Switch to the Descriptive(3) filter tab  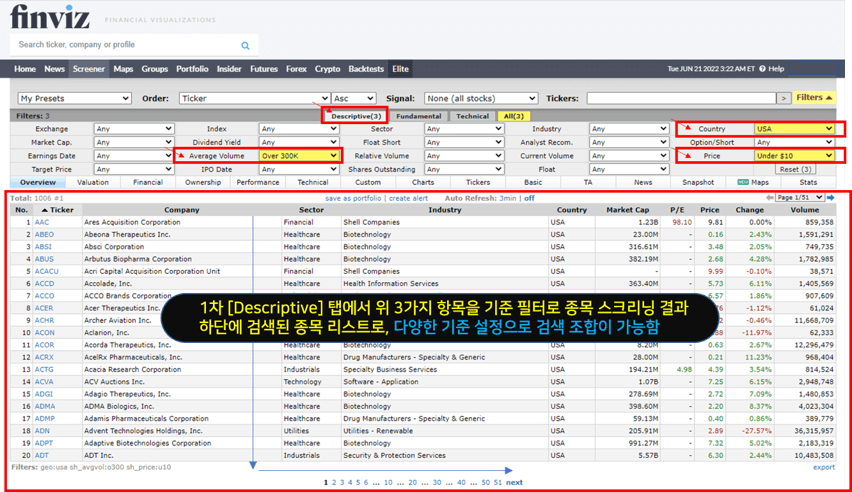pos(356,116)
